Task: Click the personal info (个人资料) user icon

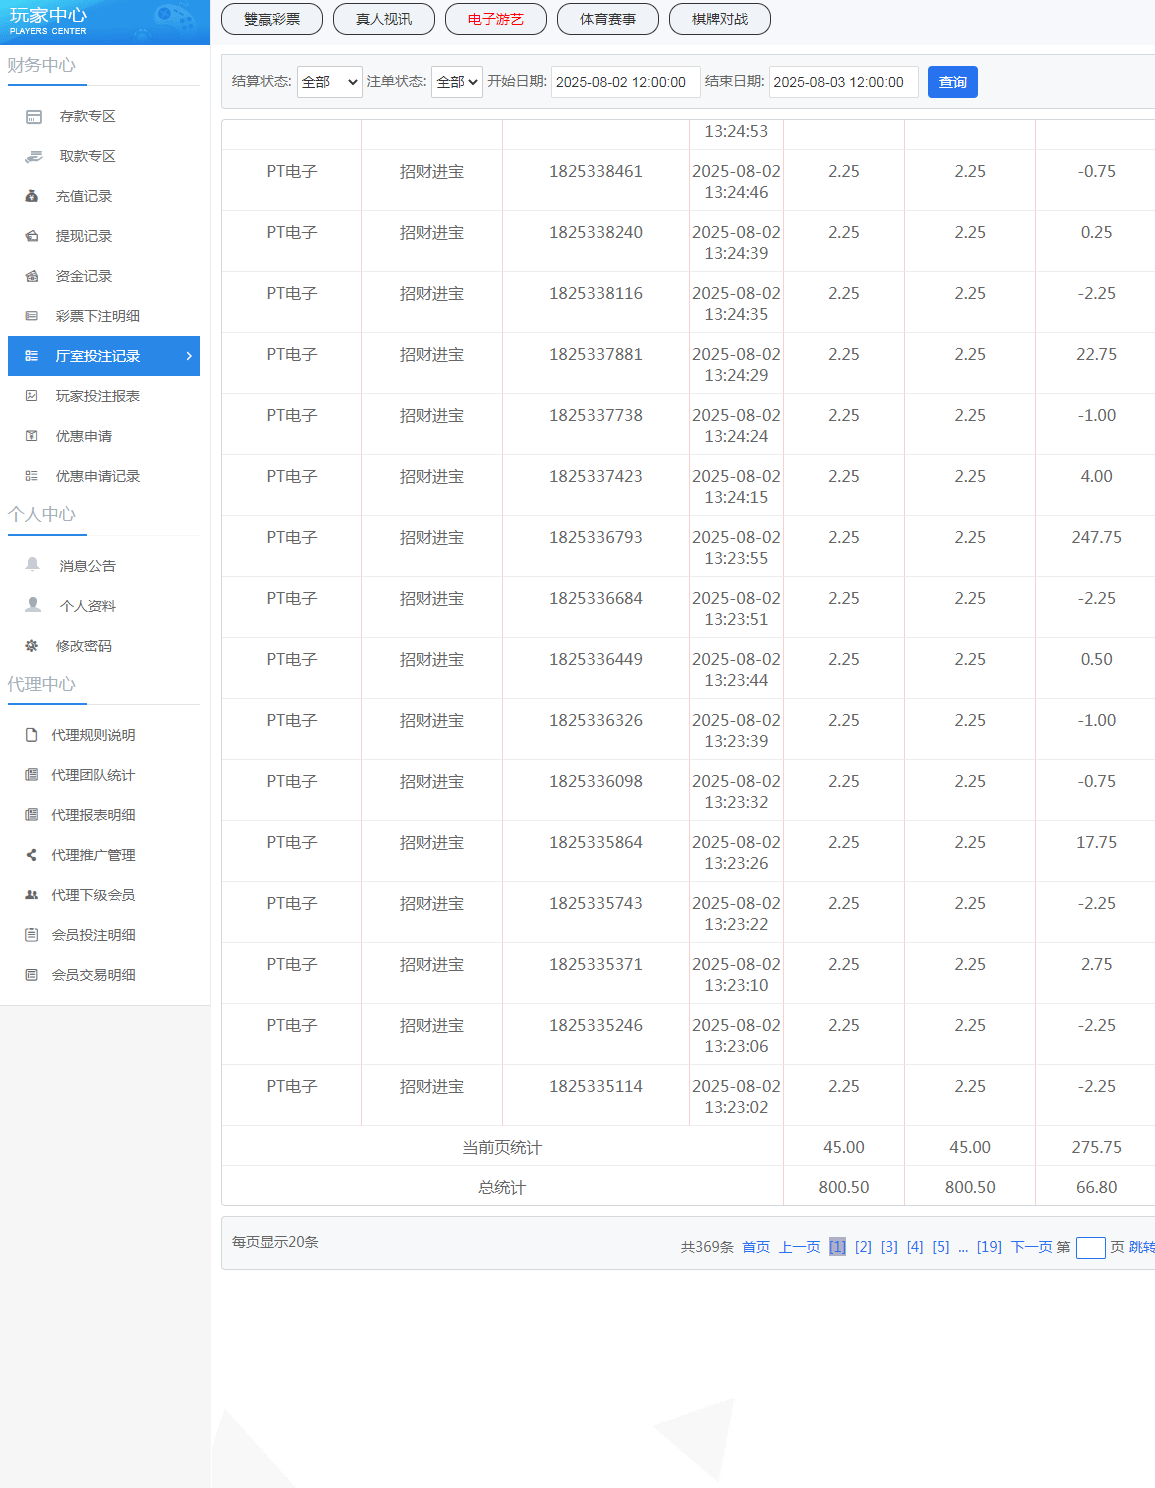Action: click(33, 605)
